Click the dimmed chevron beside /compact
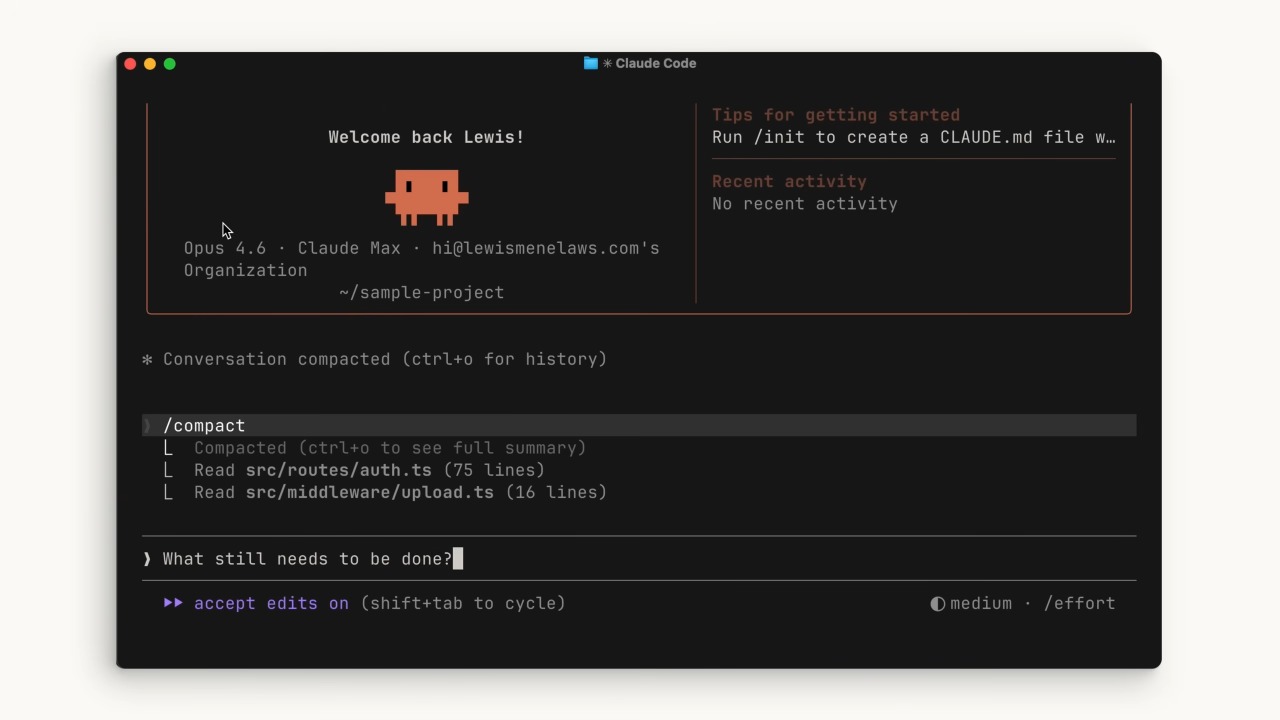 click(x=147, y=426)
